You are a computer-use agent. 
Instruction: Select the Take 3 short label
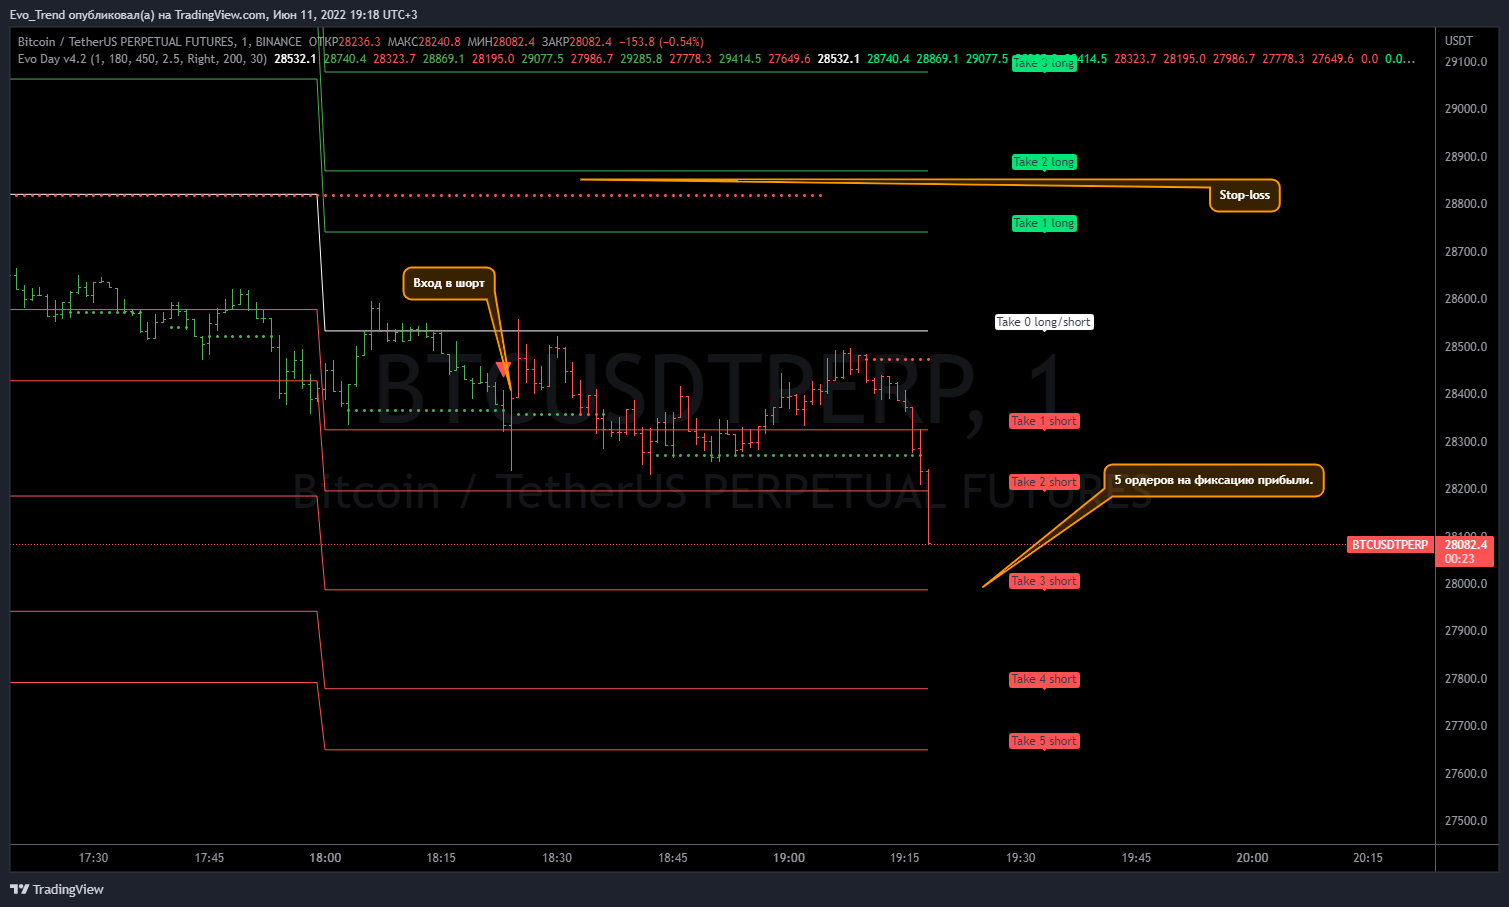click(x=1044, y=581)
